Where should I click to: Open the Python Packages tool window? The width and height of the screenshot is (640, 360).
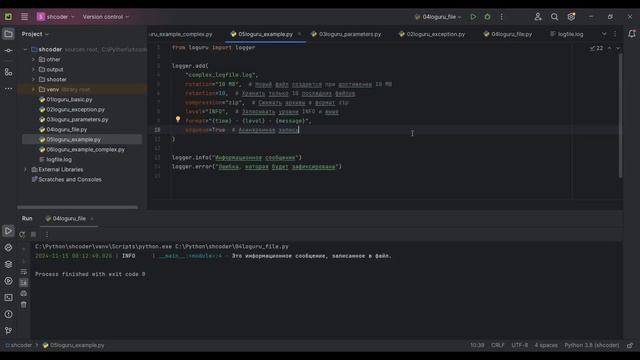8,264
